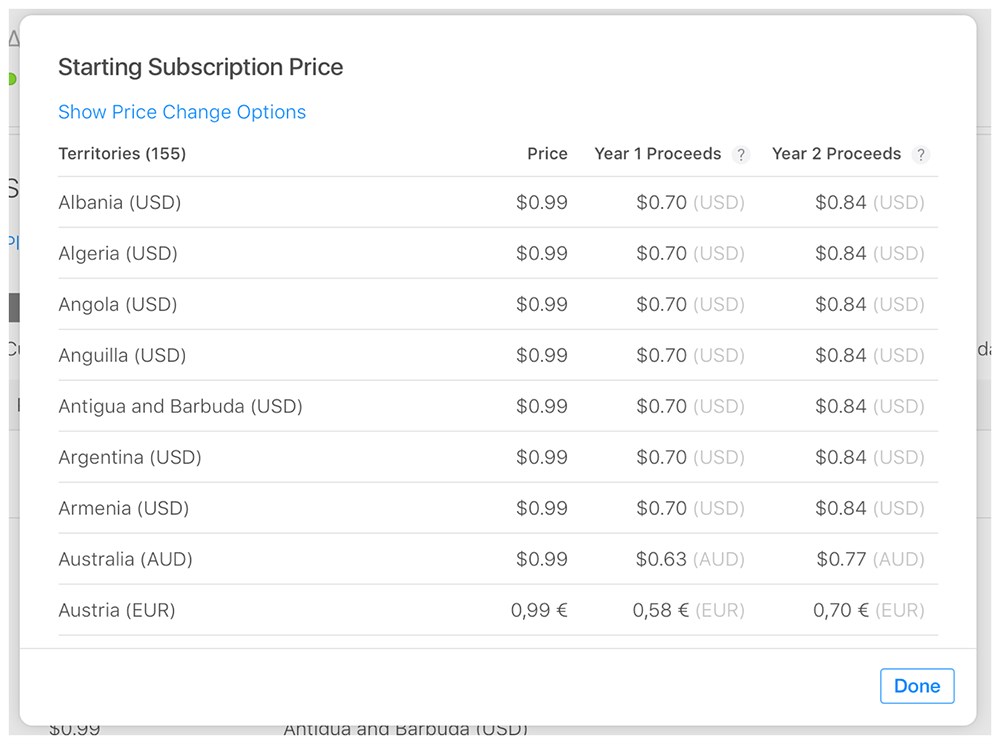The height and width of the screenshot is (744, 1000).
Task: Select the Austria (EUR) territory row
Action: click(x=497, y=610)
